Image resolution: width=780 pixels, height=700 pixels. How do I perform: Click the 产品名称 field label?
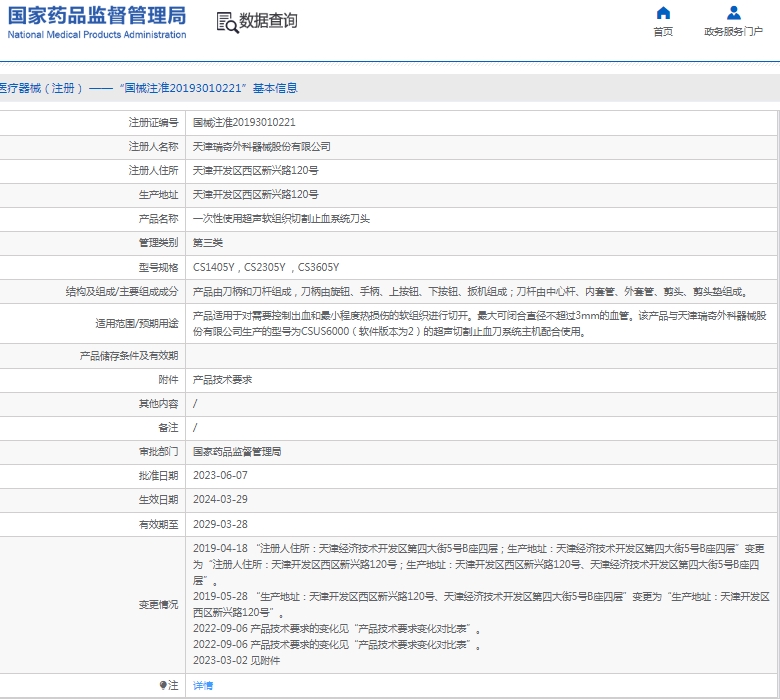pyautogui.click(x=158, y=219)
